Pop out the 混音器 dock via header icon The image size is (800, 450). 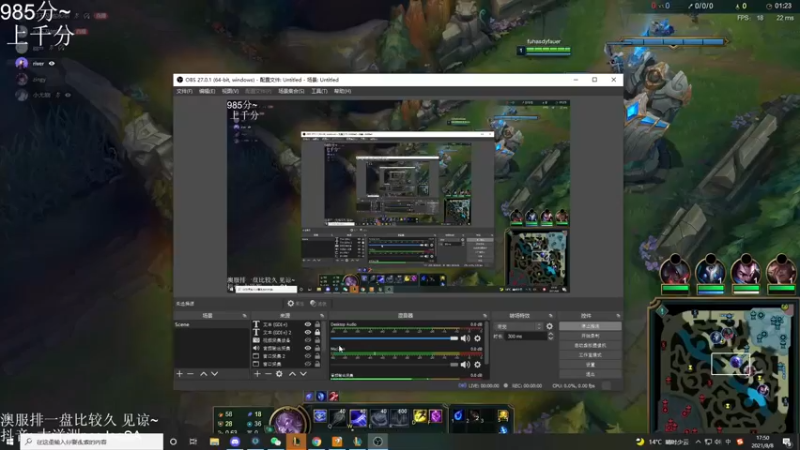485,316
